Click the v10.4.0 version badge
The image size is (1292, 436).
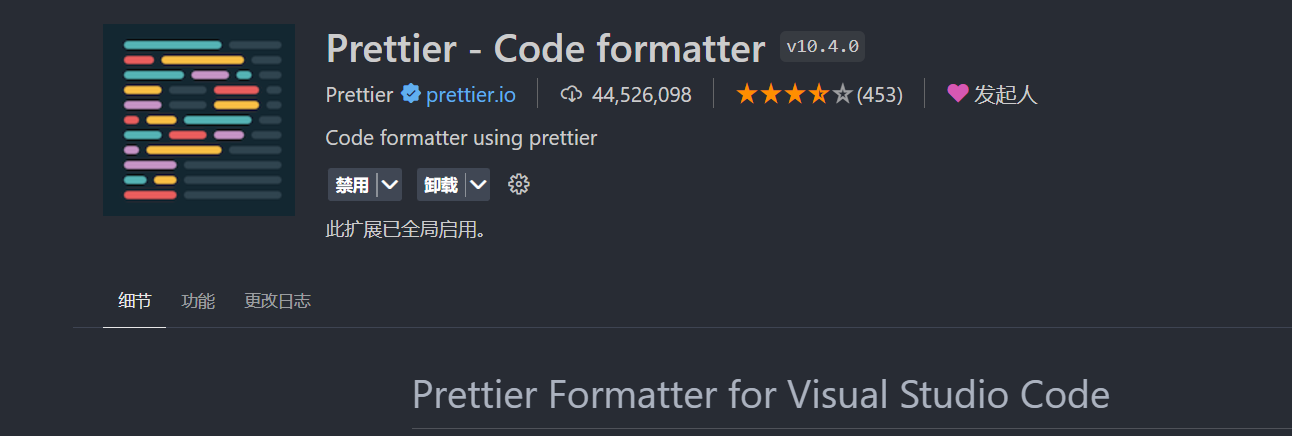coord(822,46)
